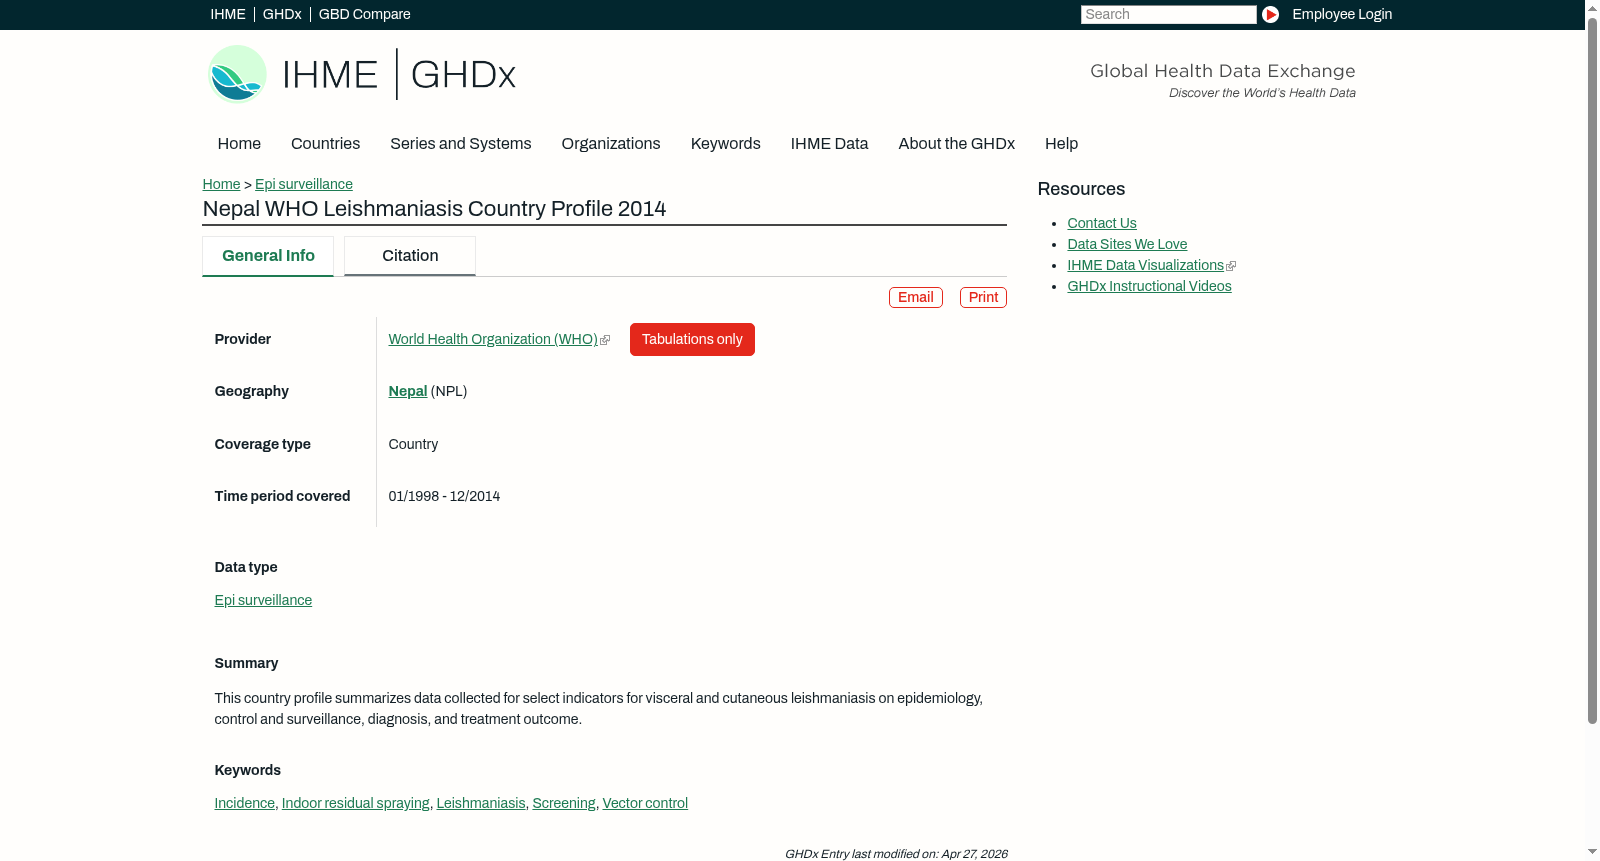Click external link icon beside IHME Data Visualizations
Image resolution: width=1600 pixels, height=861 pixels.
click(1231, 266)
